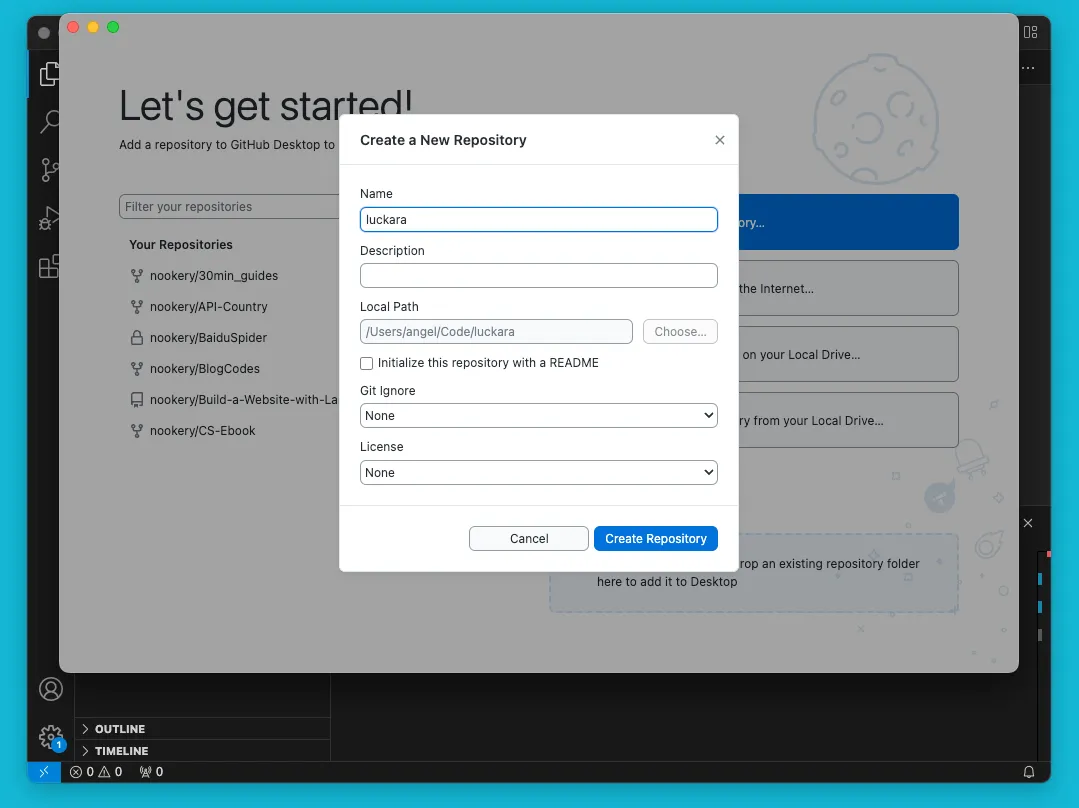The height and width of the screenshot is (808, 1079).
Task: Open the Extensions icon in activity bar
Action: click(49, 266)
